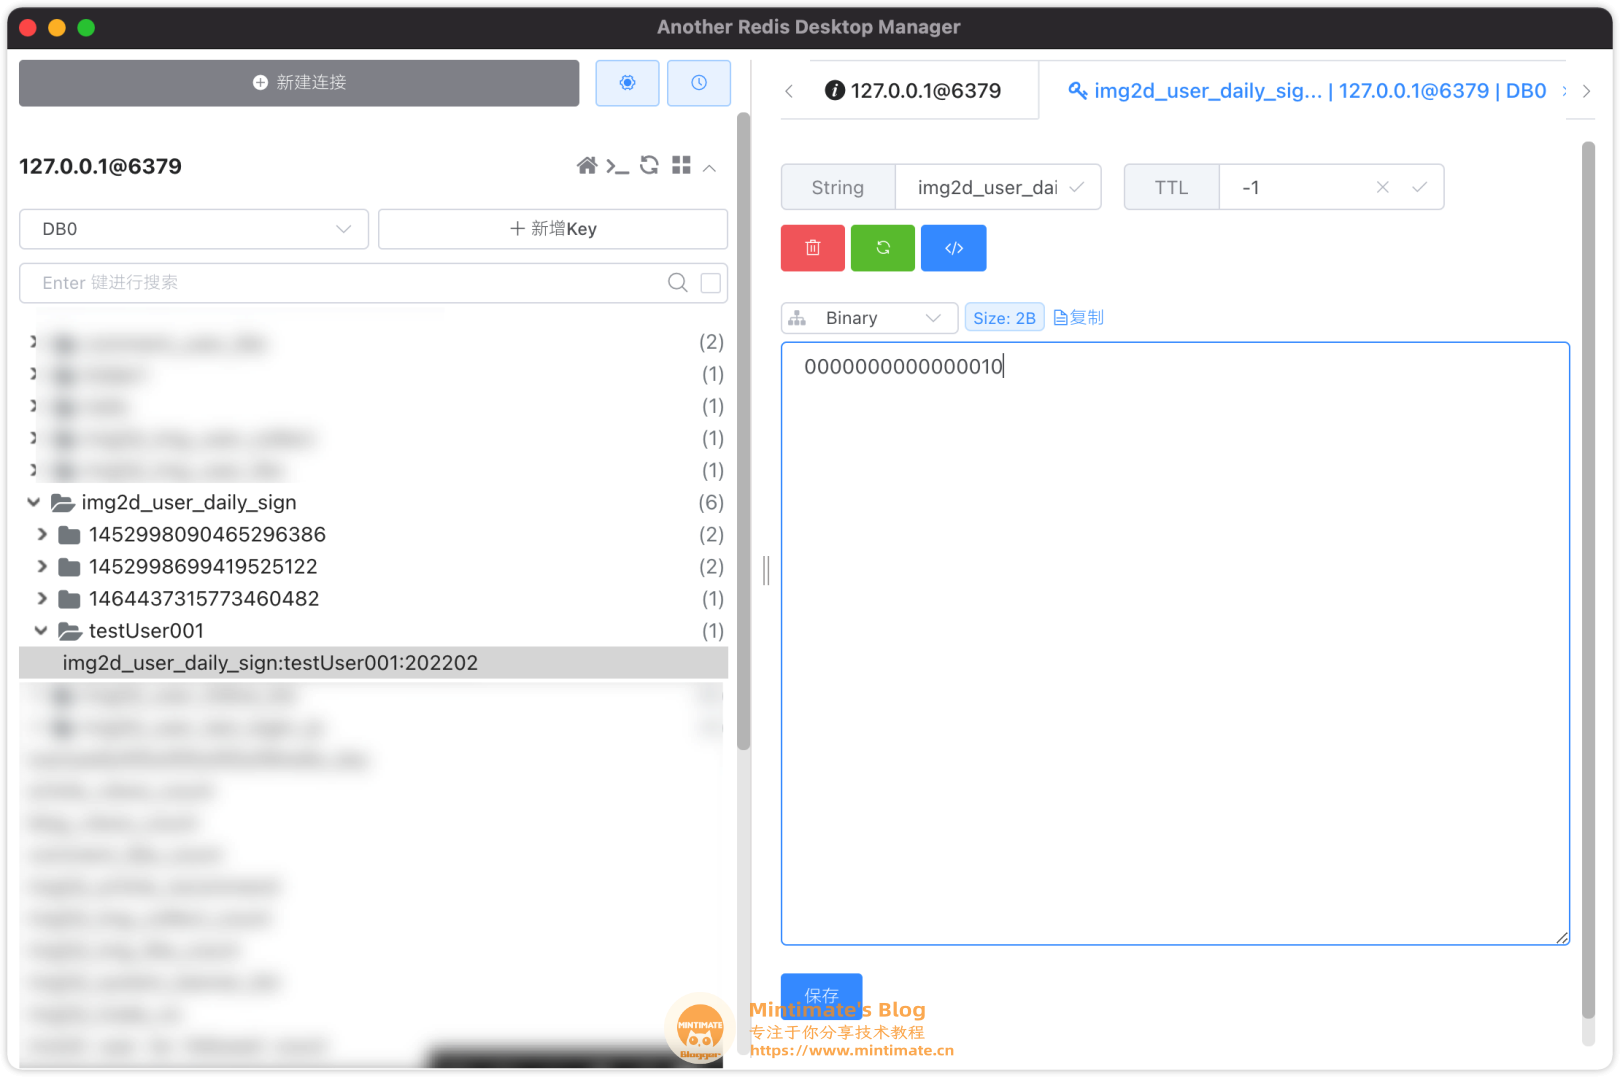This screenshot has height=1077, width=1620.
Task: Collapse the 127.0.0.1@6379 connection panel
Action: (x=710, y=167)
